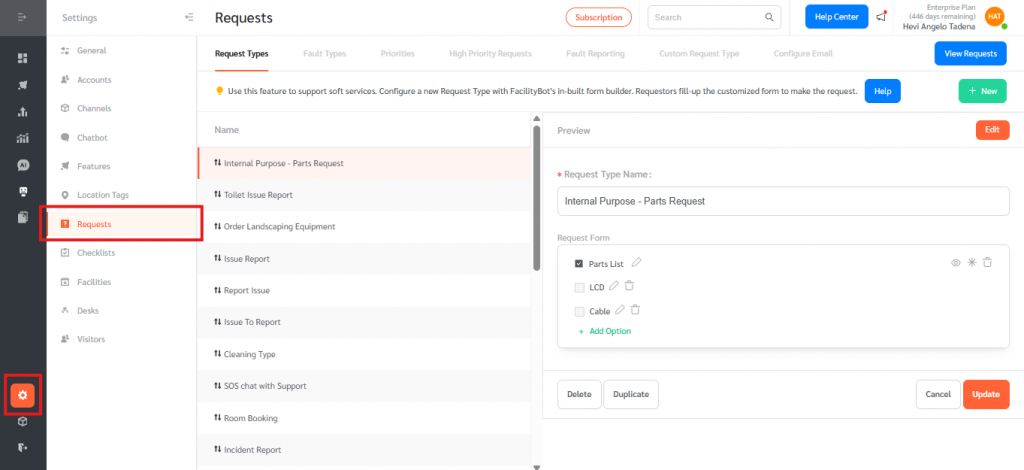Open the dashboard icon in left rail

(x=22, y=58)
